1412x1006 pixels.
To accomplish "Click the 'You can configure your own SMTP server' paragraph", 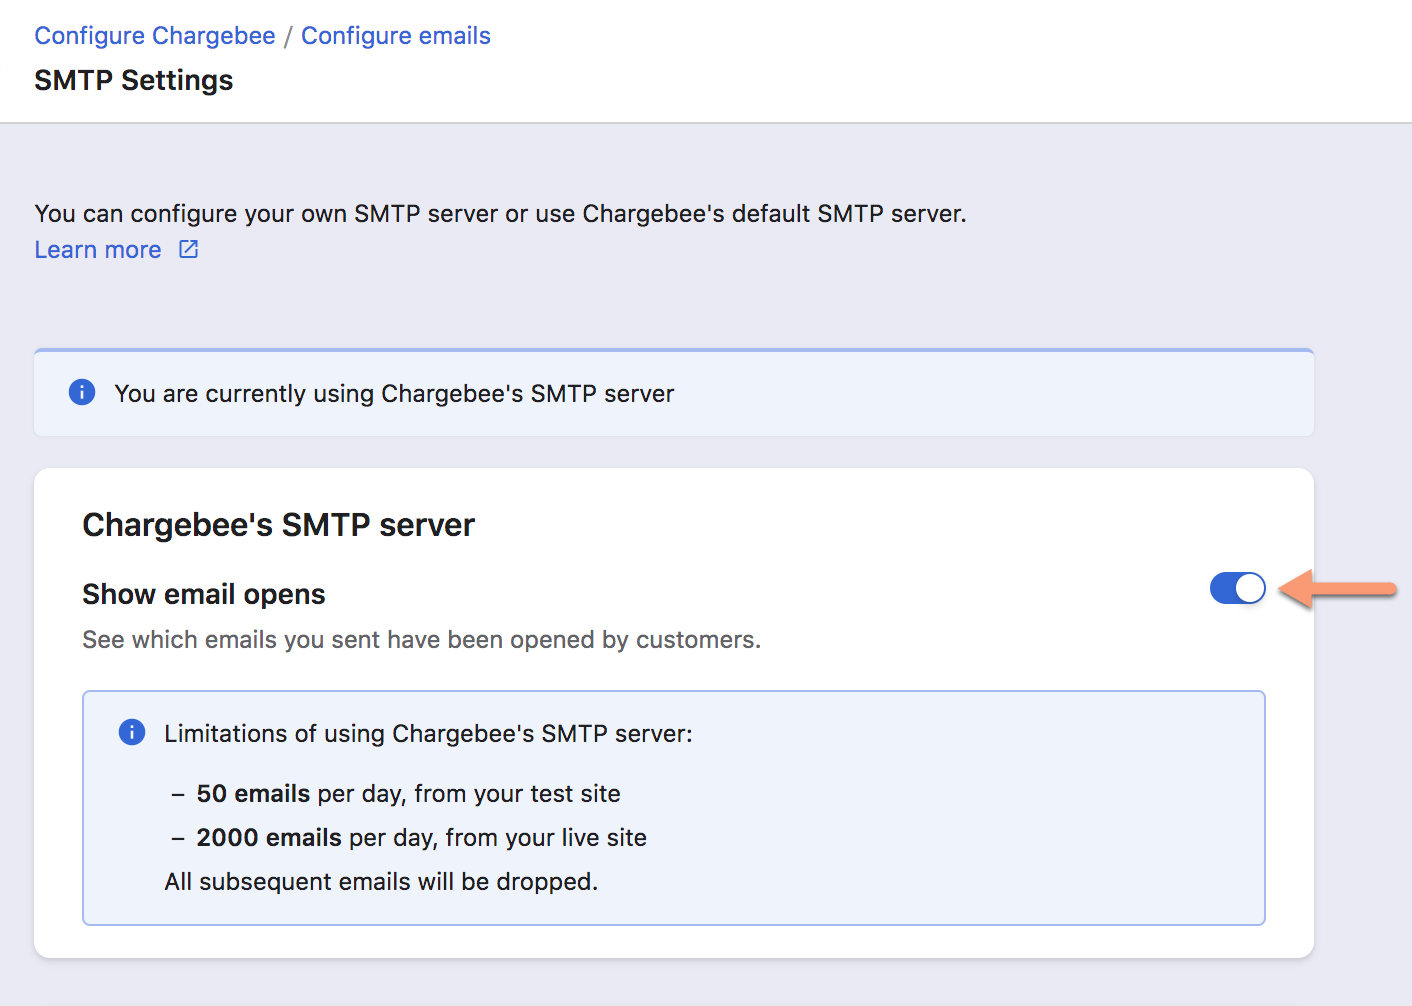I will point(500,214).
